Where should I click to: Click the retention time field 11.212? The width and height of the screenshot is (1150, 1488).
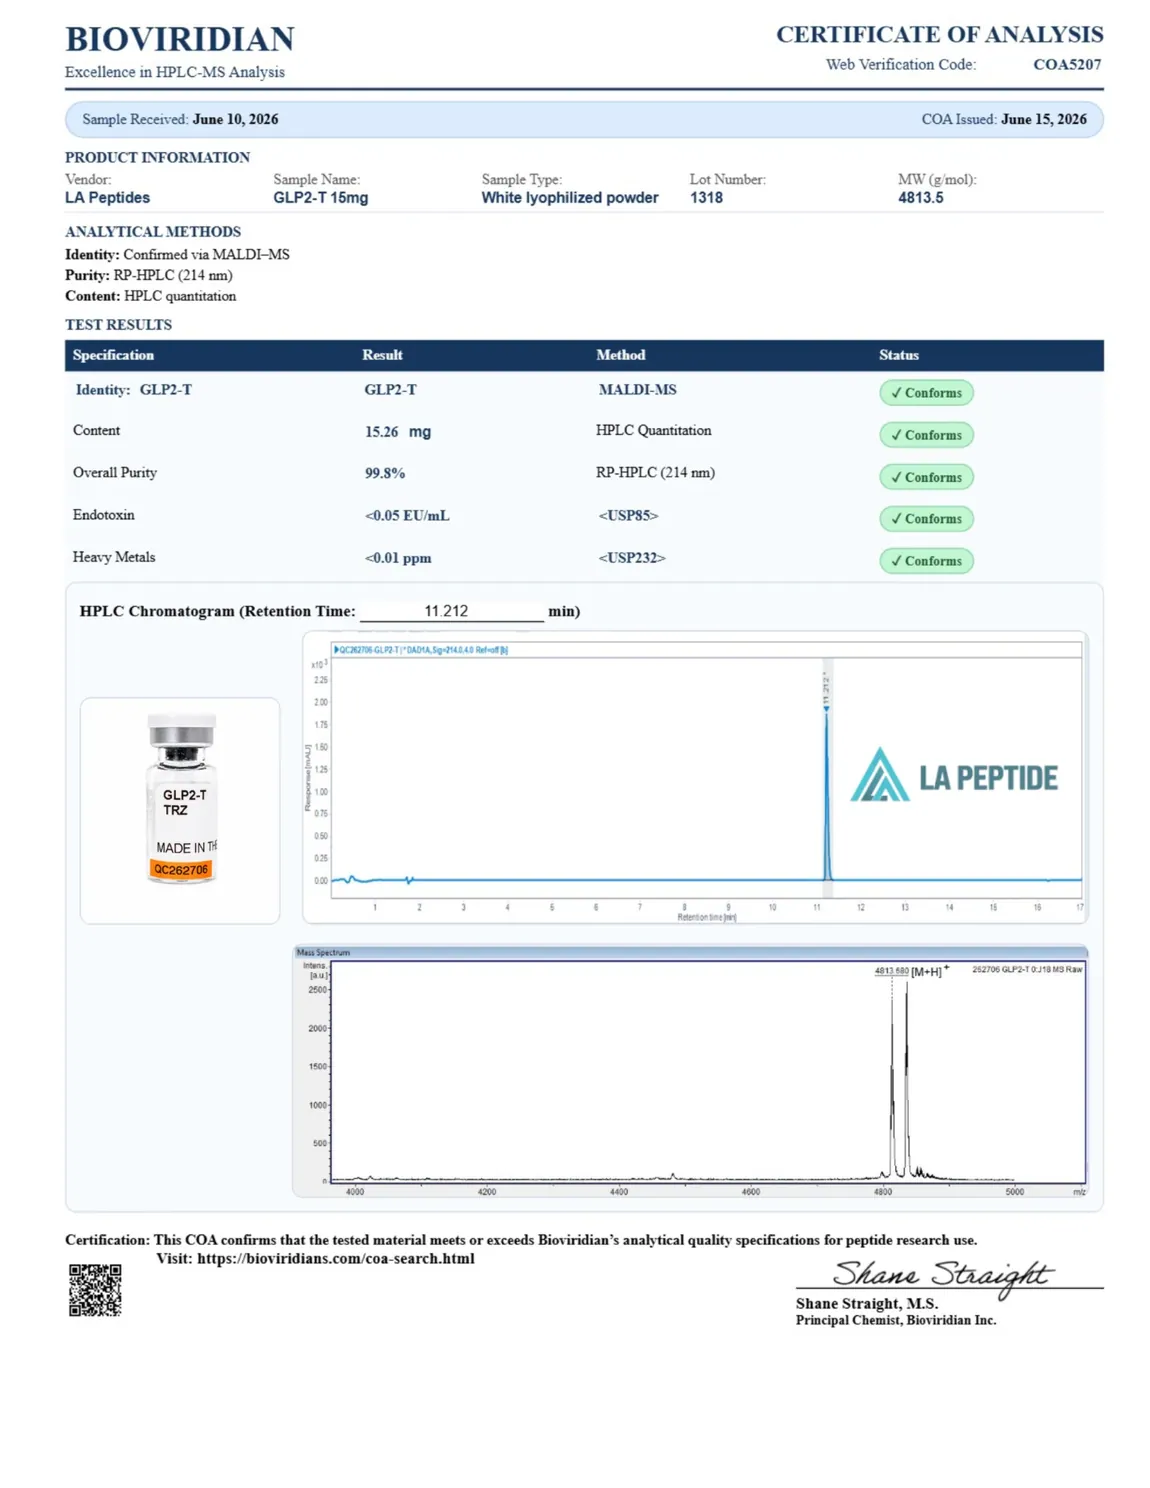point(451,611)
